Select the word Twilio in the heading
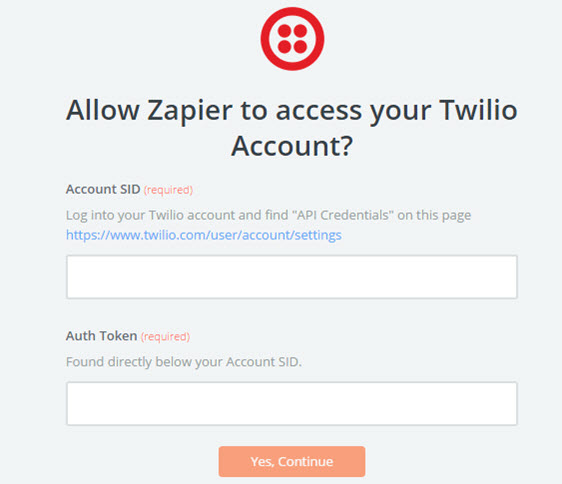562x484 pixels. pos(478,109)
